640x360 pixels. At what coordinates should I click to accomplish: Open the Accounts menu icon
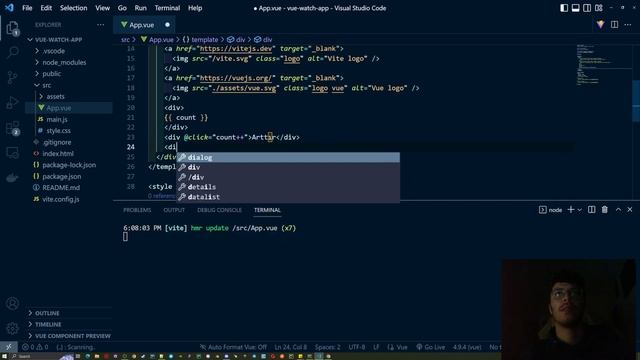pos(12,304)
